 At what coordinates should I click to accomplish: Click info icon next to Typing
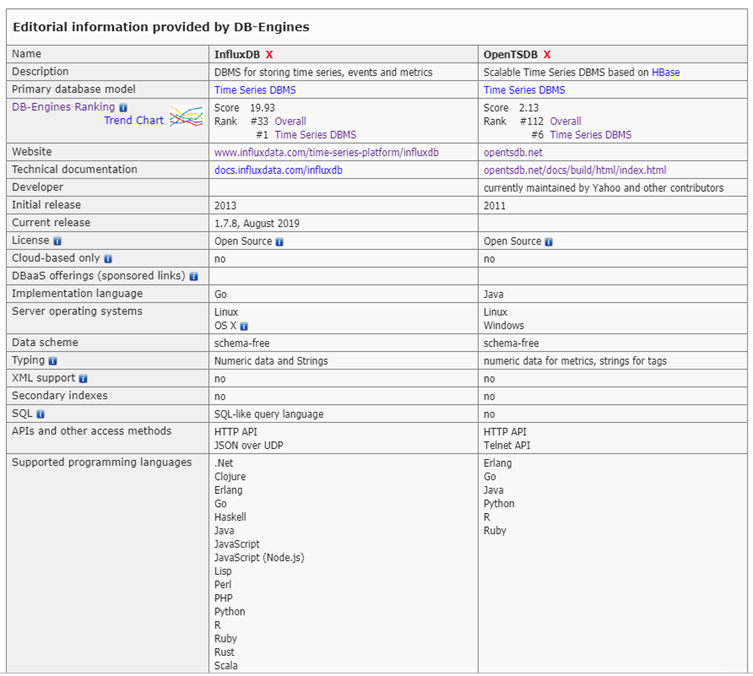pyautogui.click(x=53, y=361)
